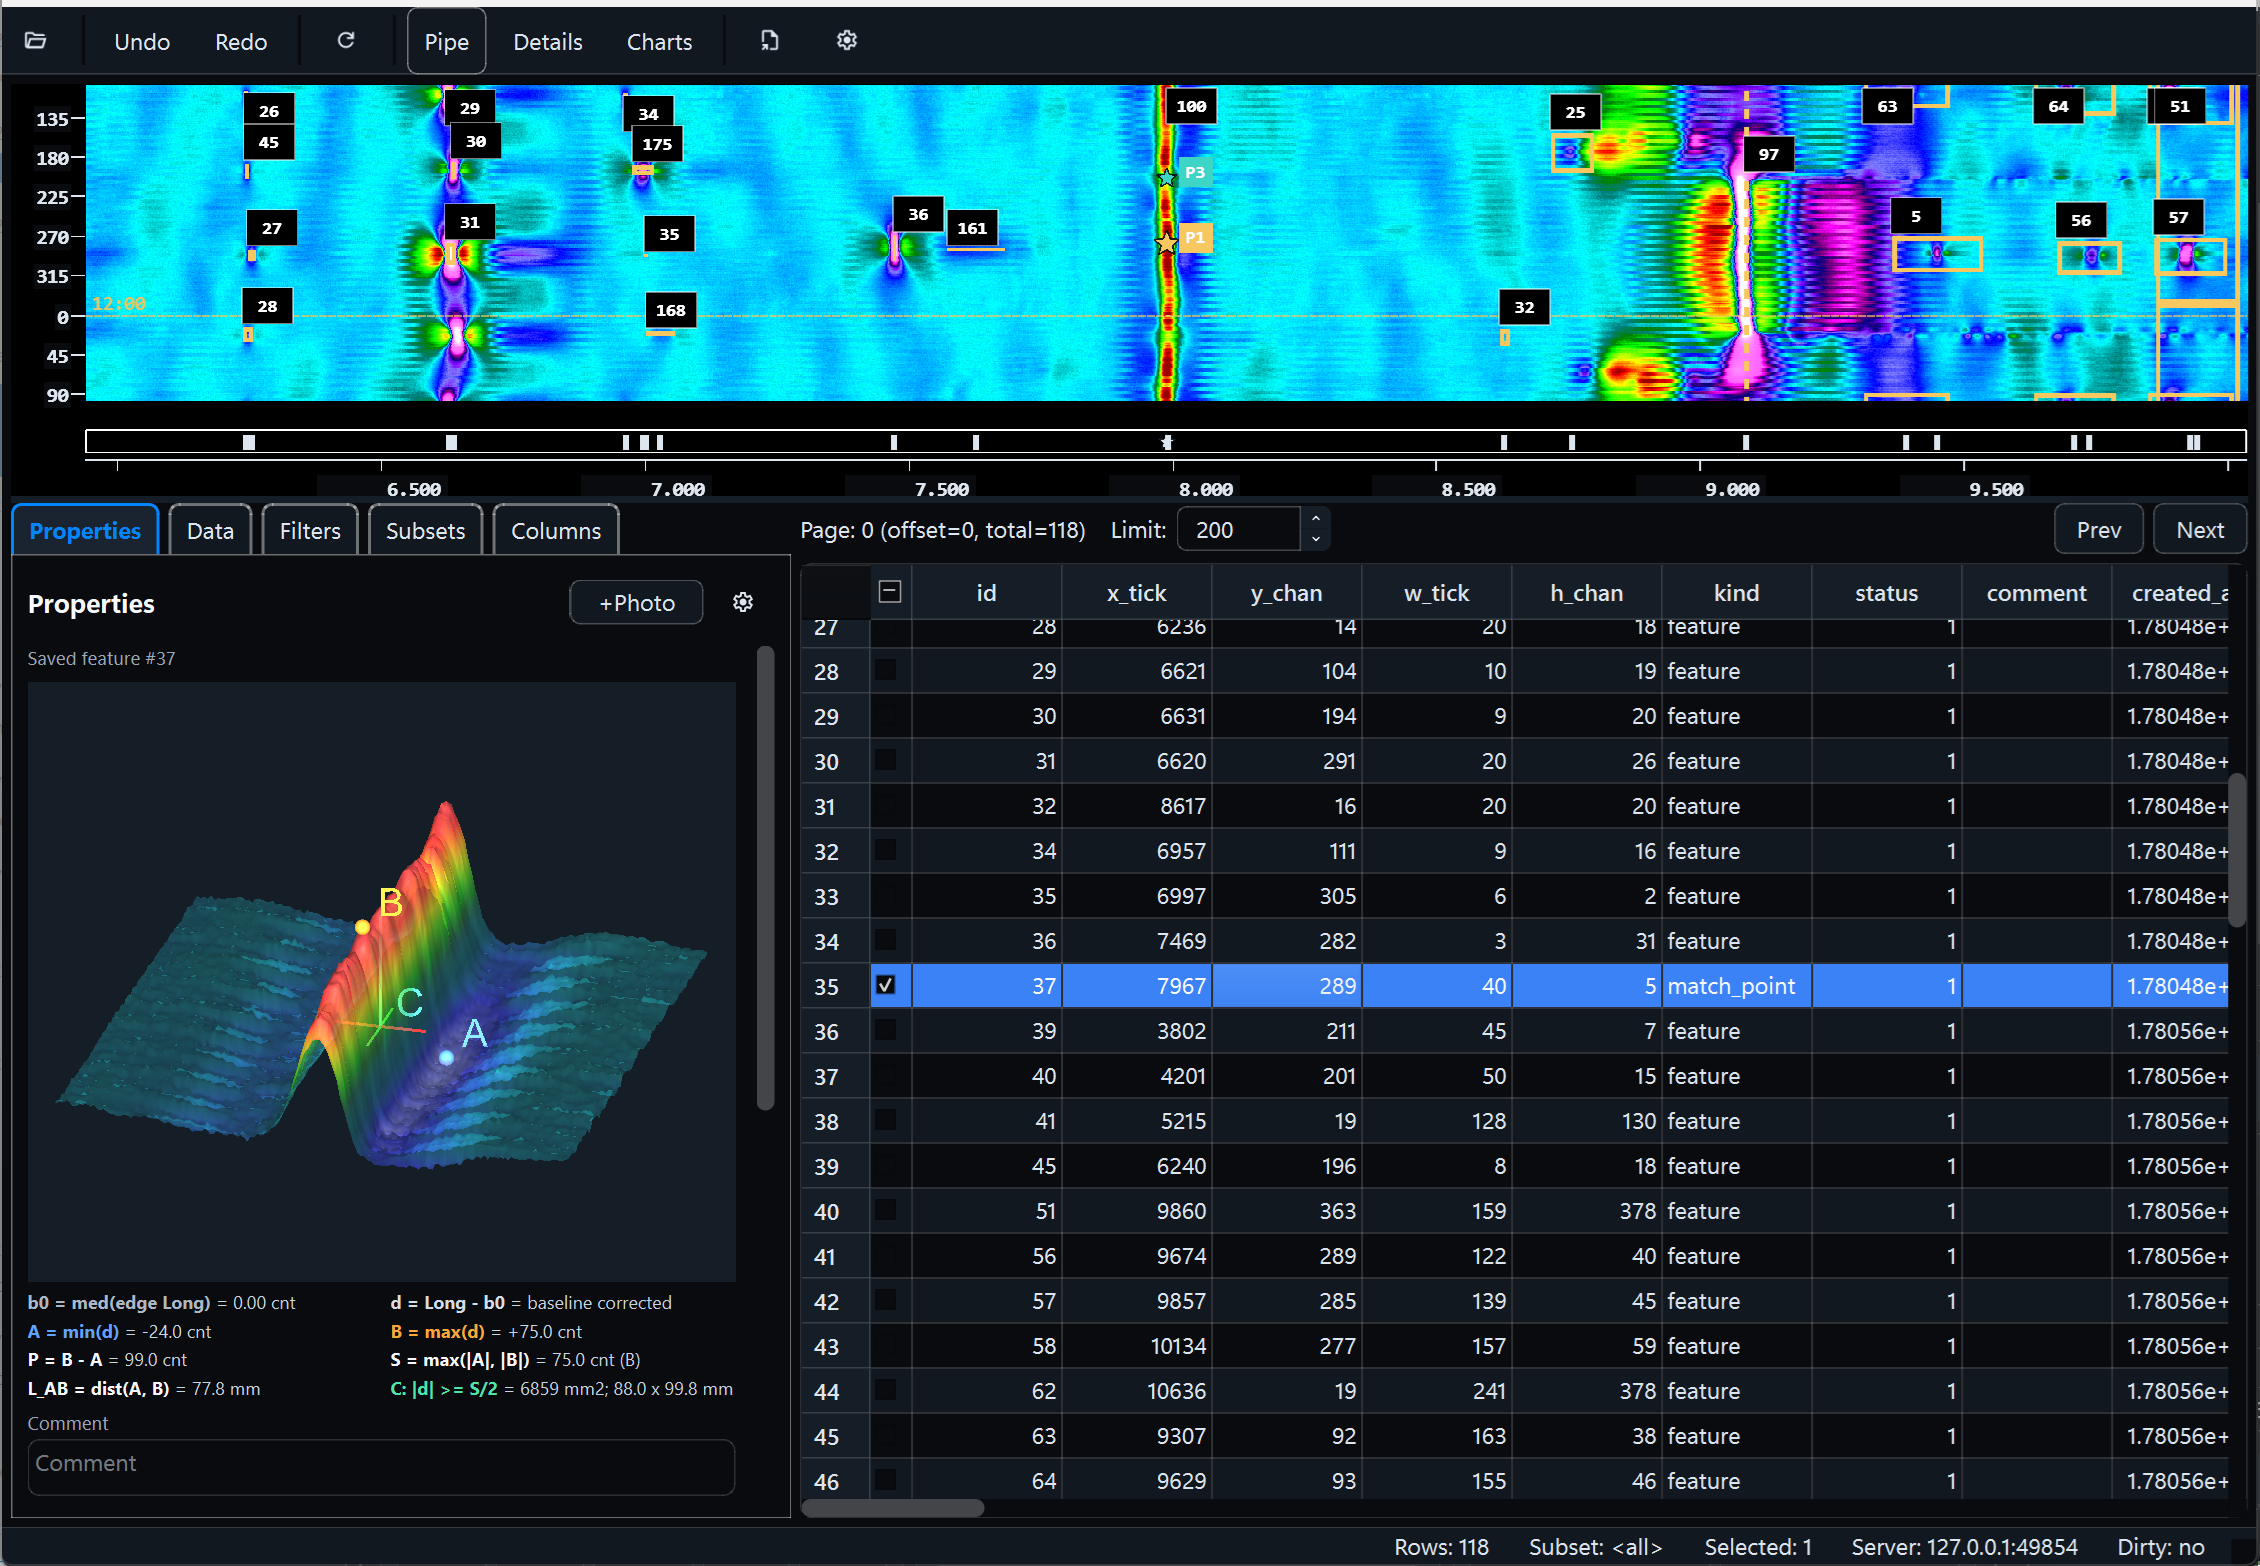Sort by the x_tick column header
Screen dimensions: 2260x1566
[x=1136, y=593]
